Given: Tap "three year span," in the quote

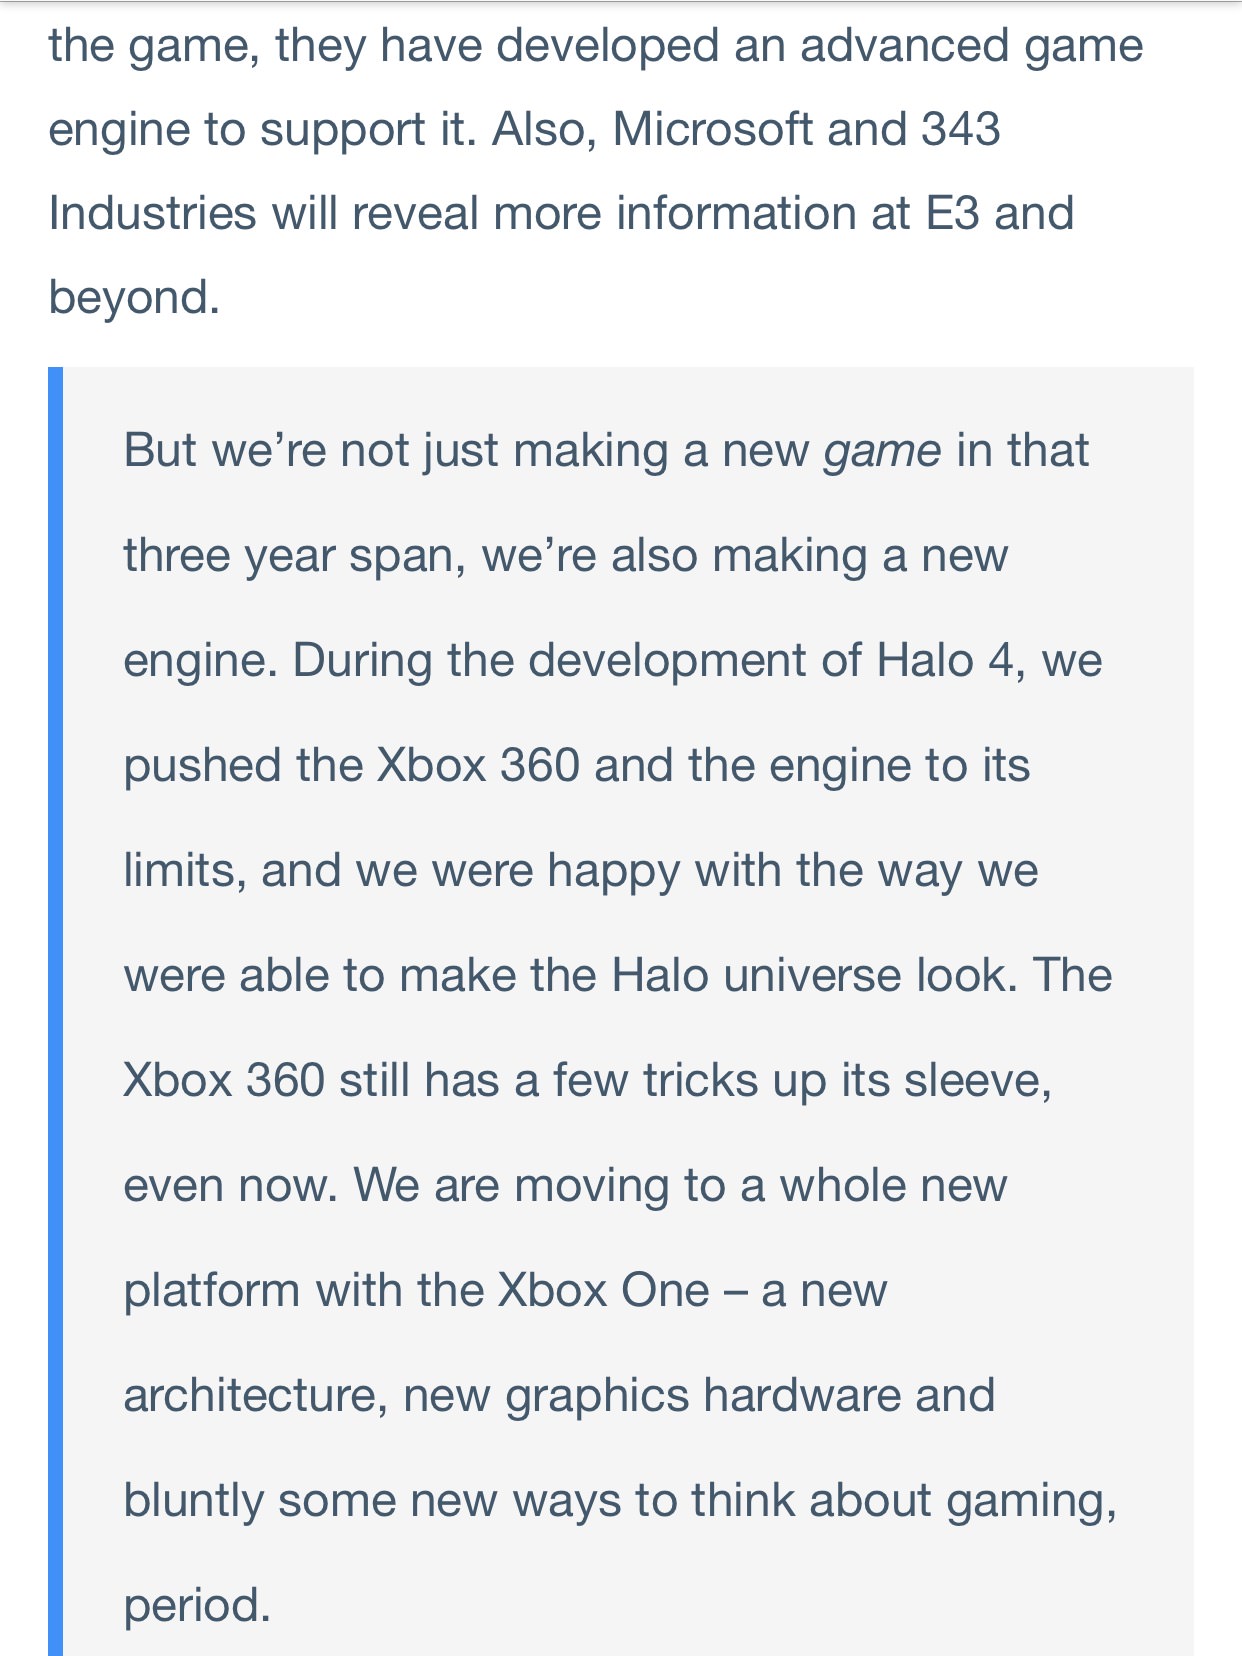Looking at the screenshot, I should coord(295,557).
